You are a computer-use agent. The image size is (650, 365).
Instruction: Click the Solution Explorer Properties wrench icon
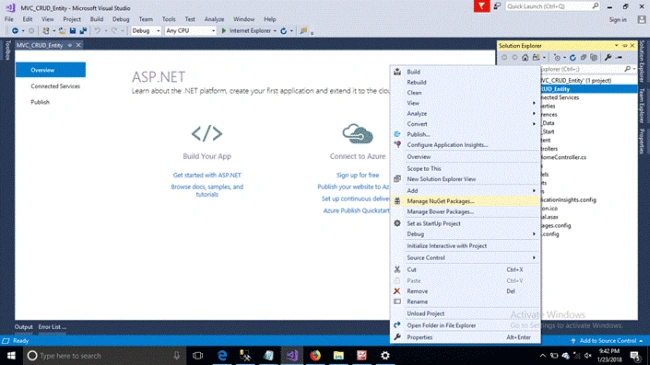click(x=608, y=58)
